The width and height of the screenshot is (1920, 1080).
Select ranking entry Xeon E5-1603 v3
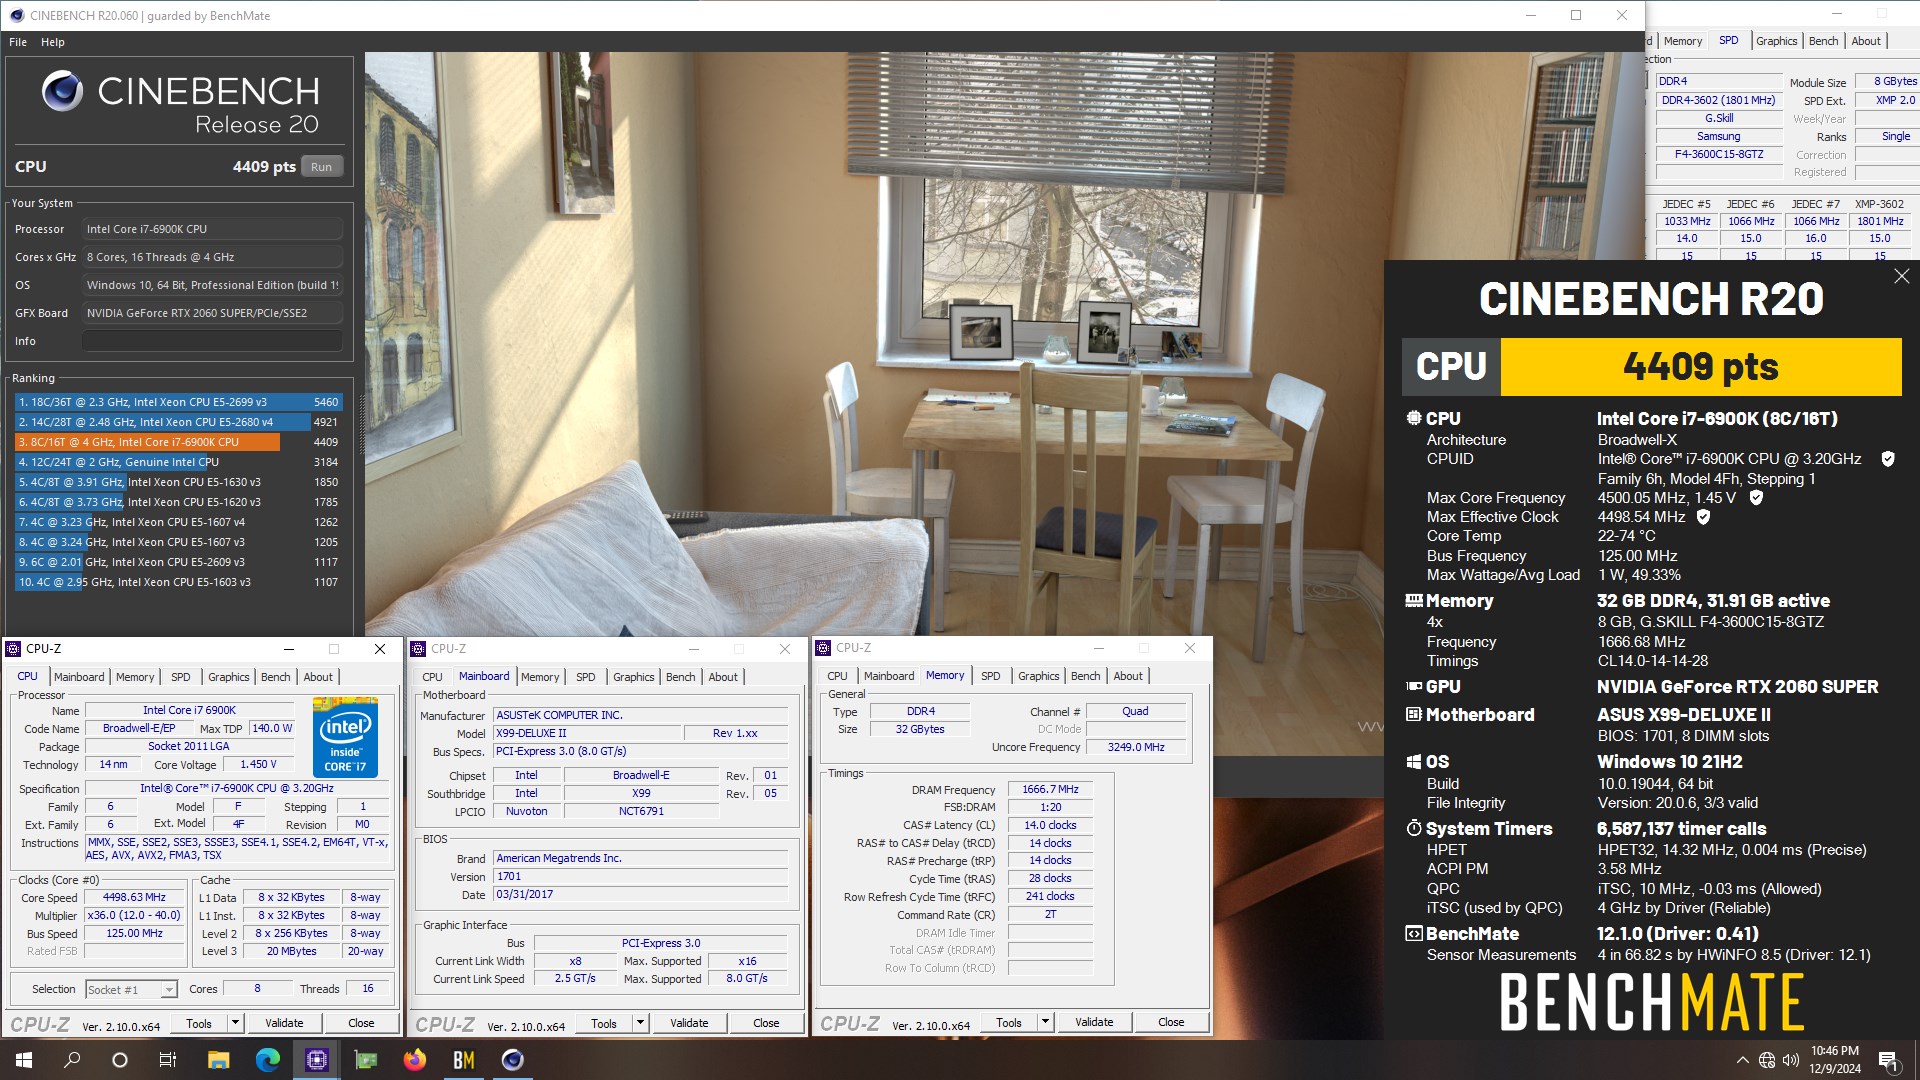pyautogui.click(x=178, y=582)
